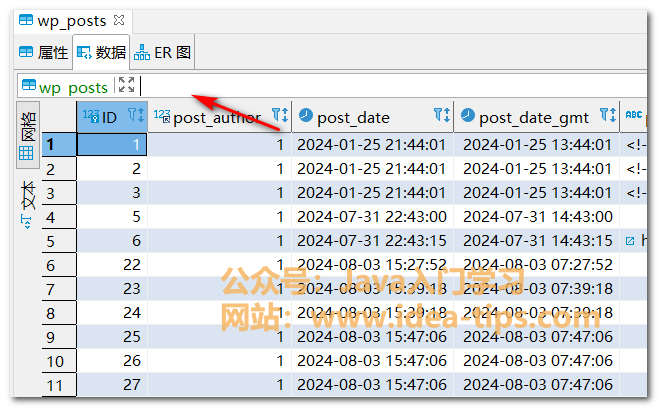Viewport: 658px width, 408px height.
Task: Select row number 5 header
Action: [x=59, y=241]
